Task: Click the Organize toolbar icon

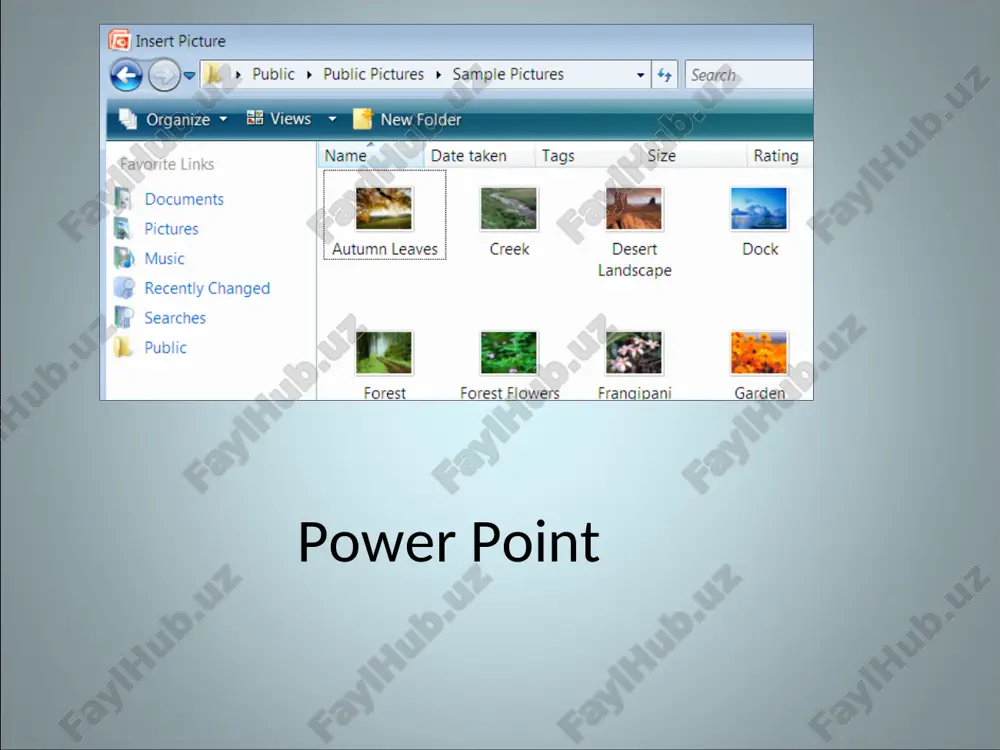Action: click(x=128, y=119)
